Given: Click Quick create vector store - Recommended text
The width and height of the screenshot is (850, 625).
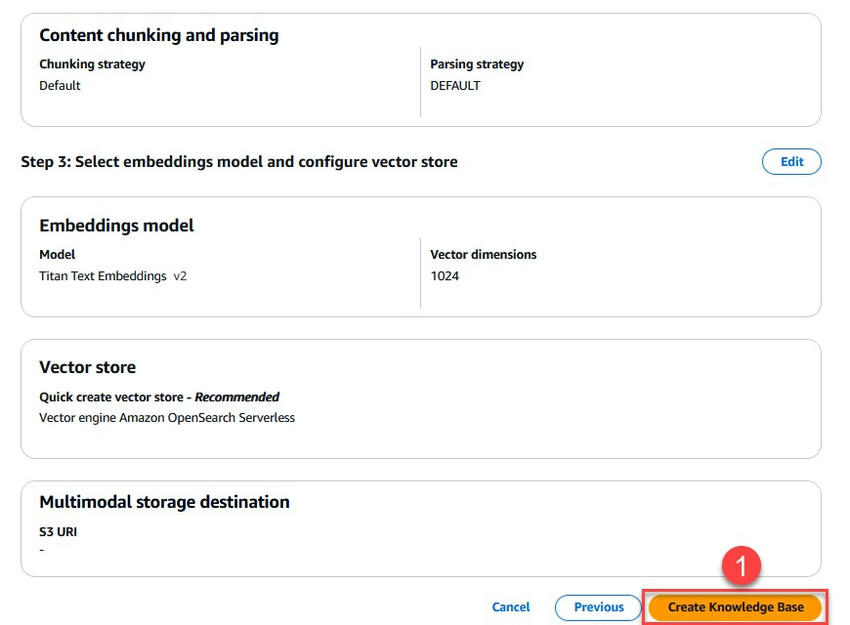Looking at the screenshot, I should click(159, 397).
